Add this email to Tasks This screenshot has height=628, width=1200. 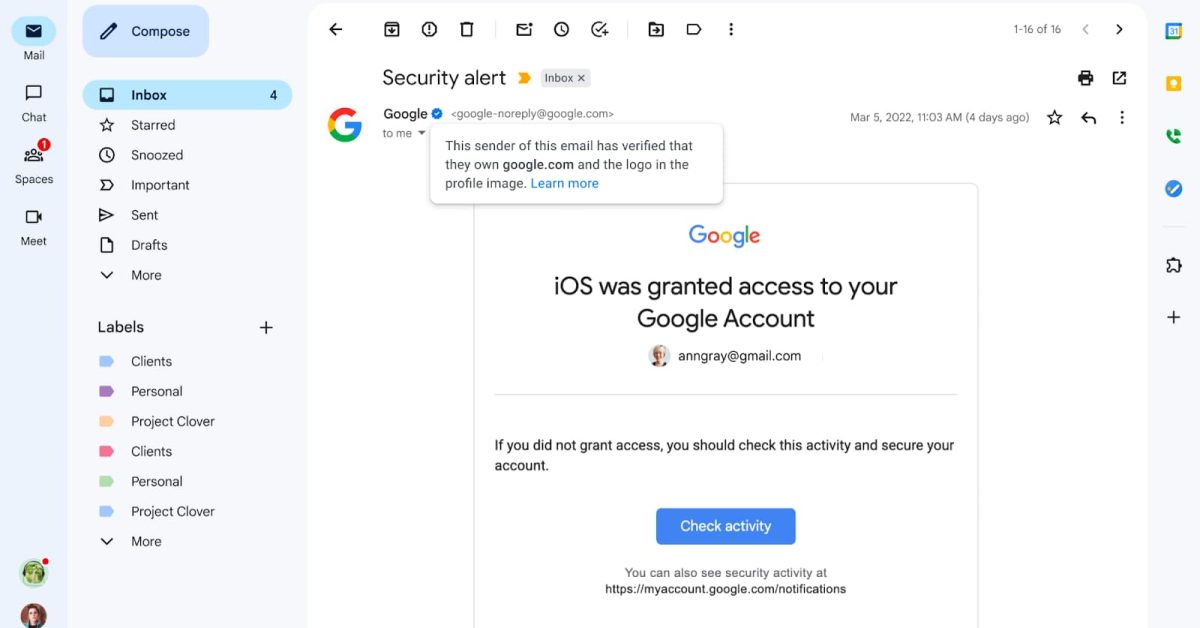pos(599,29)
